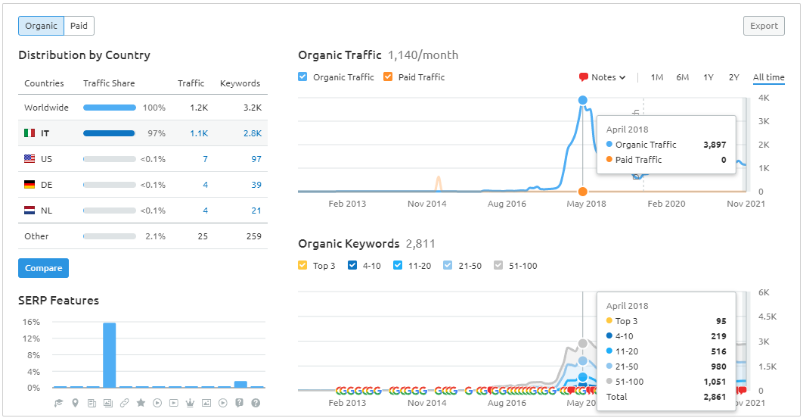The width and height of the screenshot is (803, 418).
Task: Click the red Notes flag icon
Action: click(x=583, y=77)
